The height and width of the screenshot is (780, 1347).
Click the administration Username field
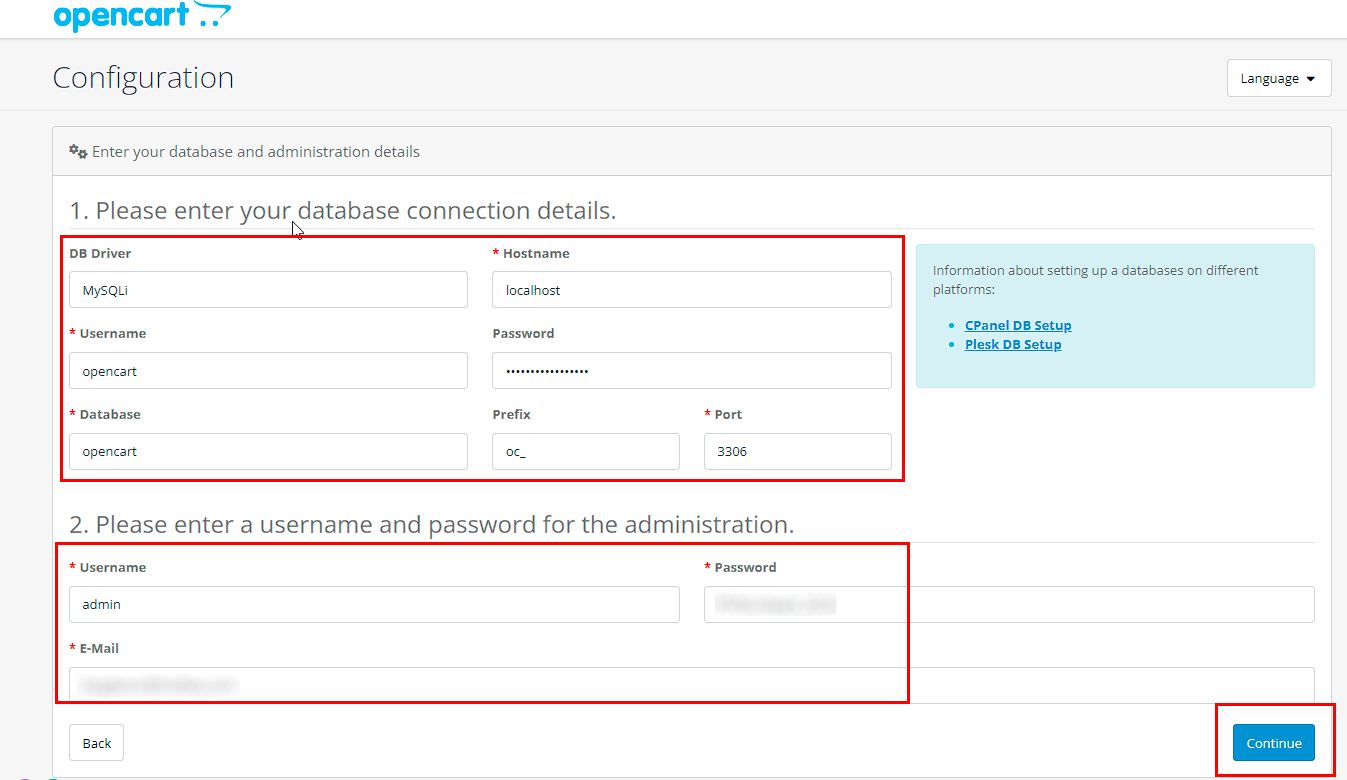click(x=374, y=604)
